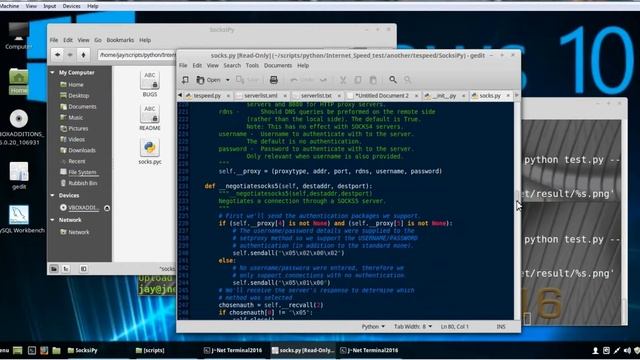
Task: Open gedit Search menu
Action: click(232, 65)
